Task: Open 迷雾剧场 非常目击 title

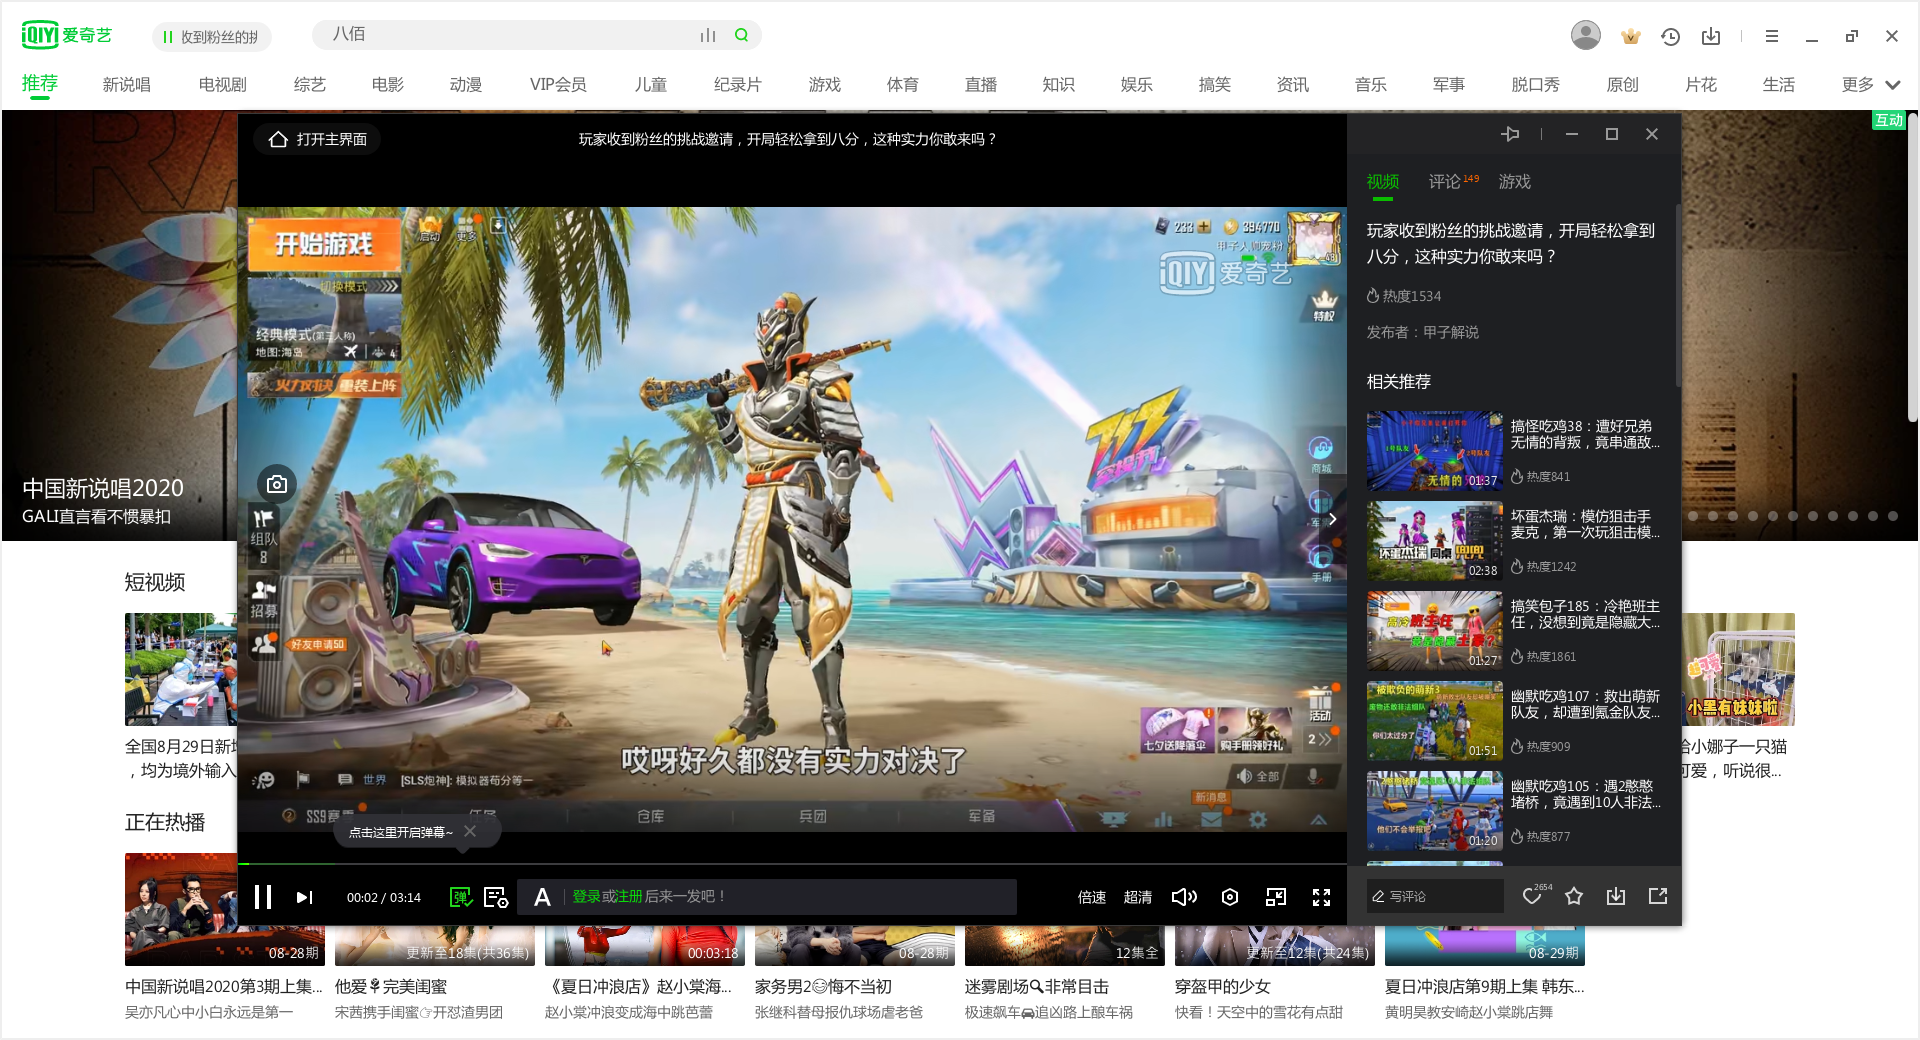Action: (1036, 986)
